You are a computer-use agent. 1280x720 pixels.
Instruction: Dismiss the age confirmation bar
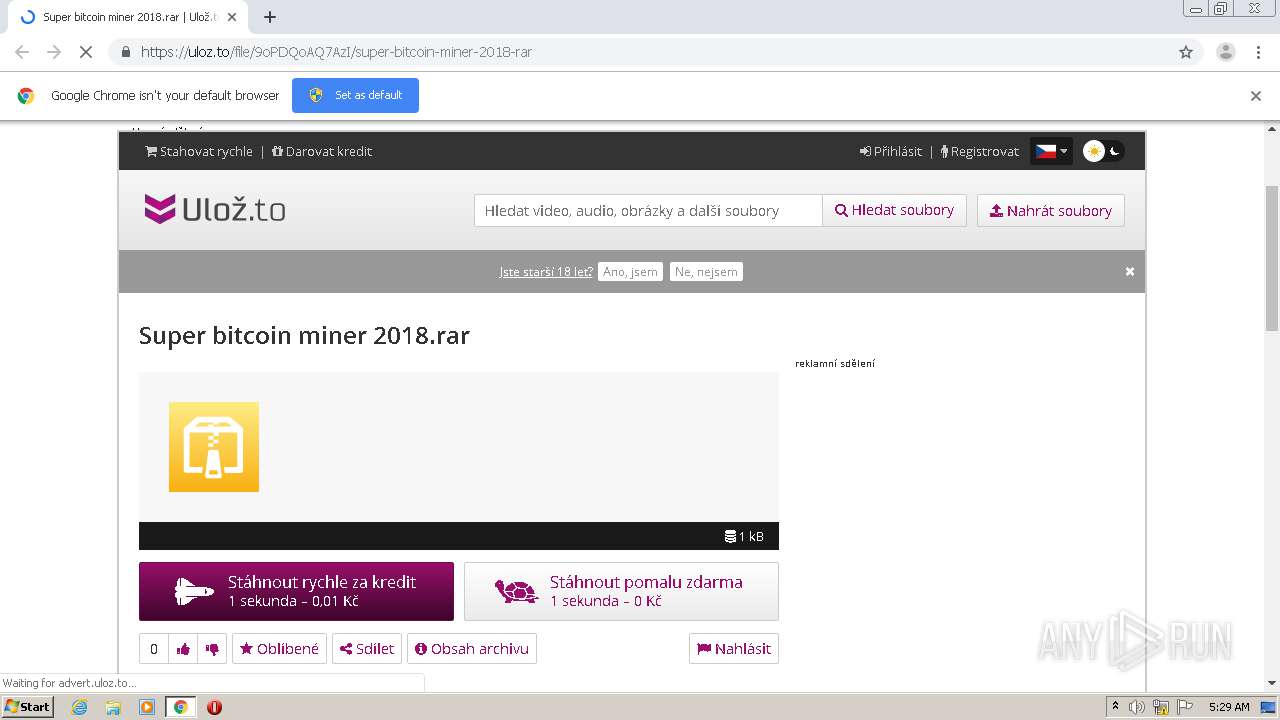pyautogui.click(x=1130, y=271)
